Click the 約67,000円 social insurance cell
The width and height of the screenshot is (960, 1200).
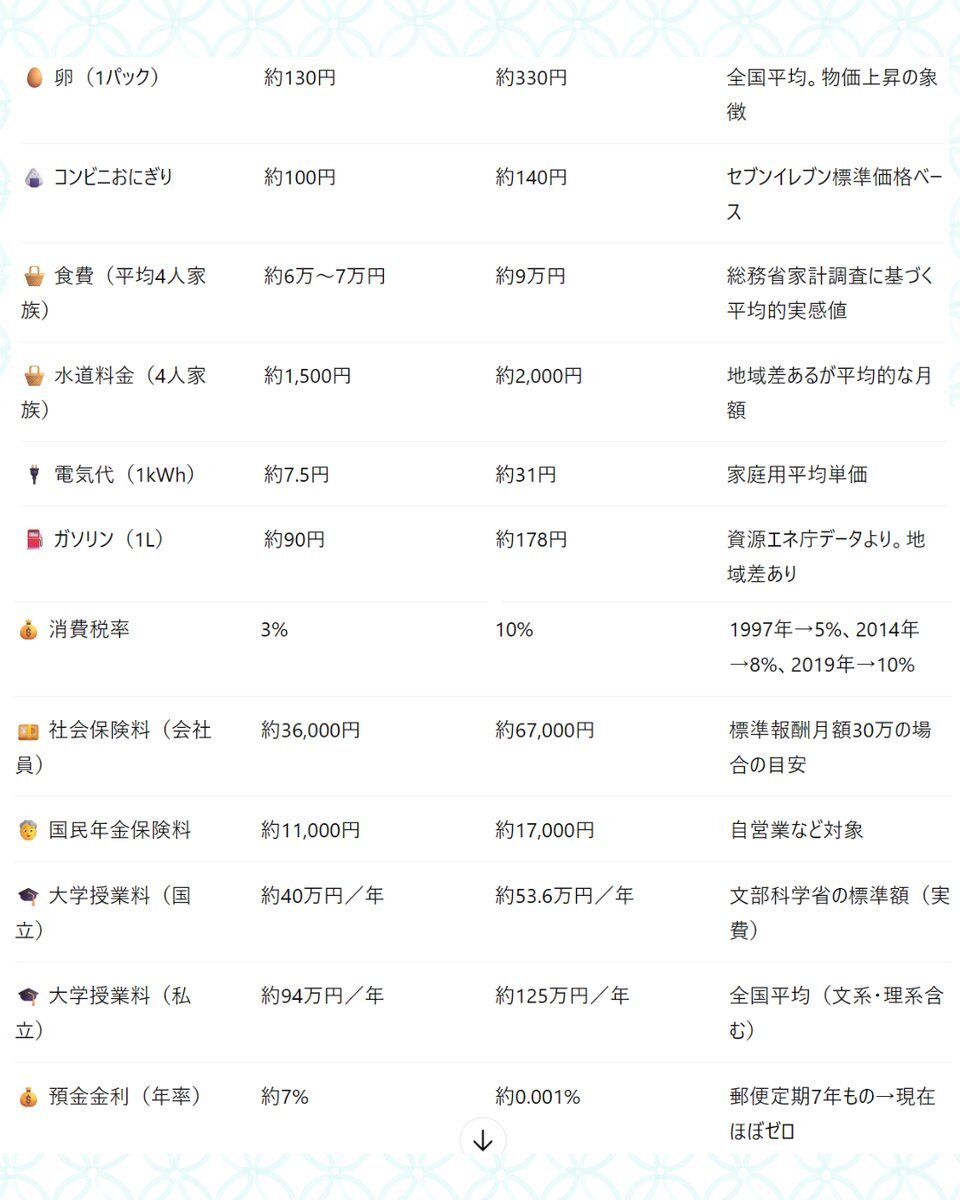click(545, 731)
